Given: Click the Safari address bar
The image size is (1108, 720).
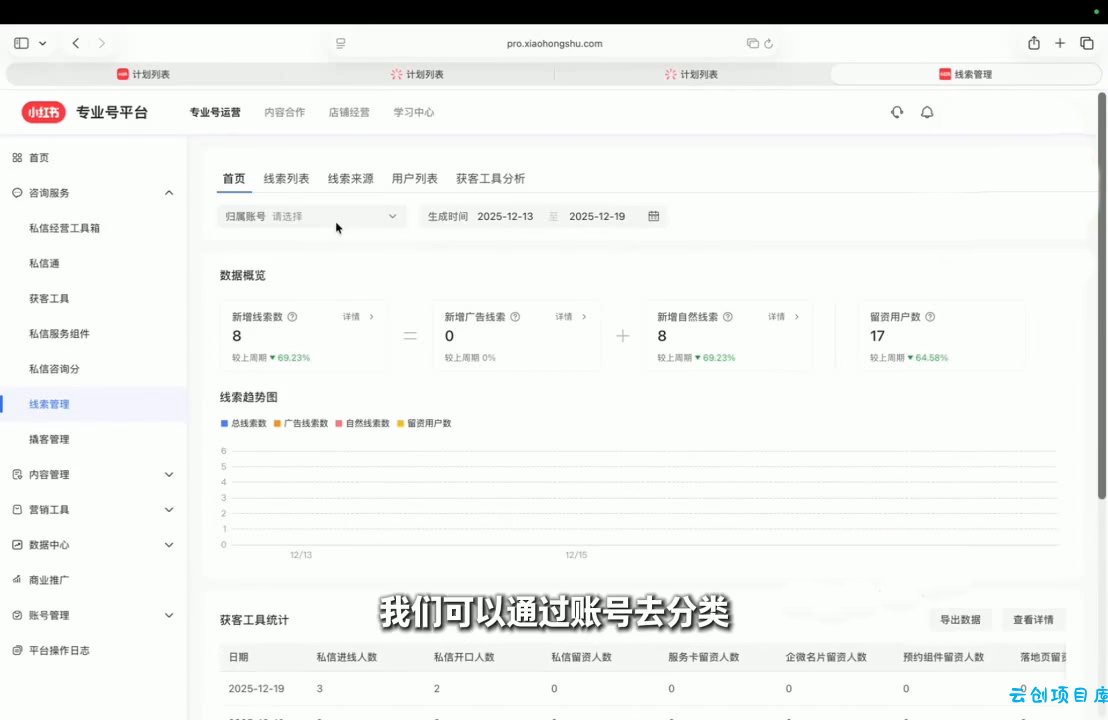Looking at the screenshot, I should pyautogui.click(x=554, y=44).
